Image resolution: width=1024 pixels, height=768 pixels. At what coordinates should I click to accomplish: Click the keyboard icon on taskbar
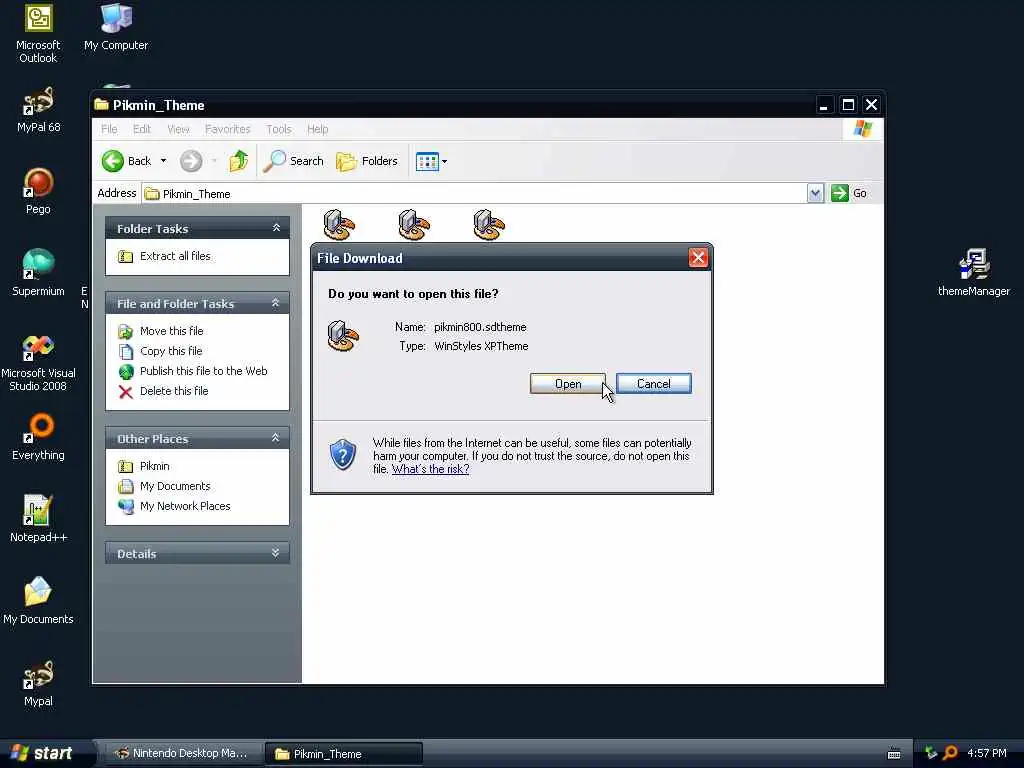[x=894, y=754]
